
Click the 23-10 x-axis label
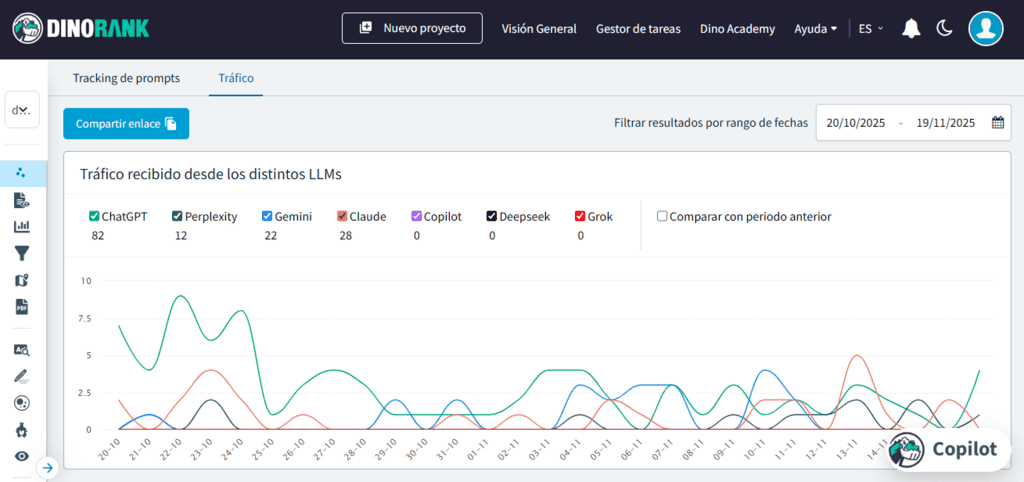202,451
